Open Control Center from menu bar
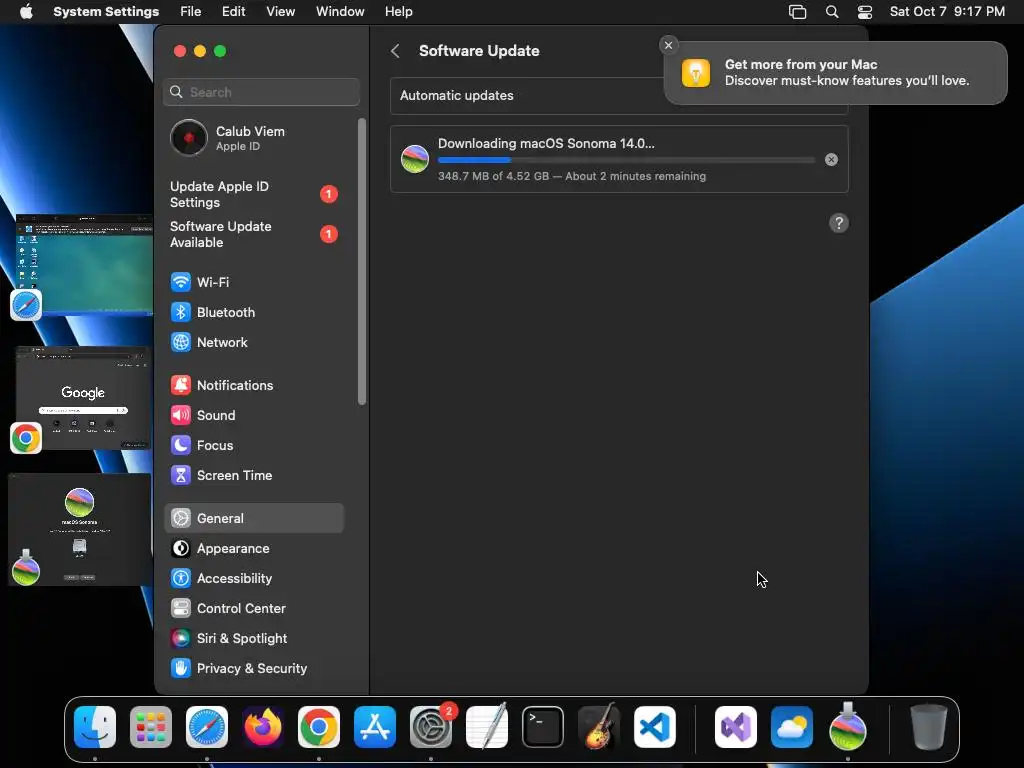The image size is (1024, 768). pyautogui.click(x=865, y=12)
